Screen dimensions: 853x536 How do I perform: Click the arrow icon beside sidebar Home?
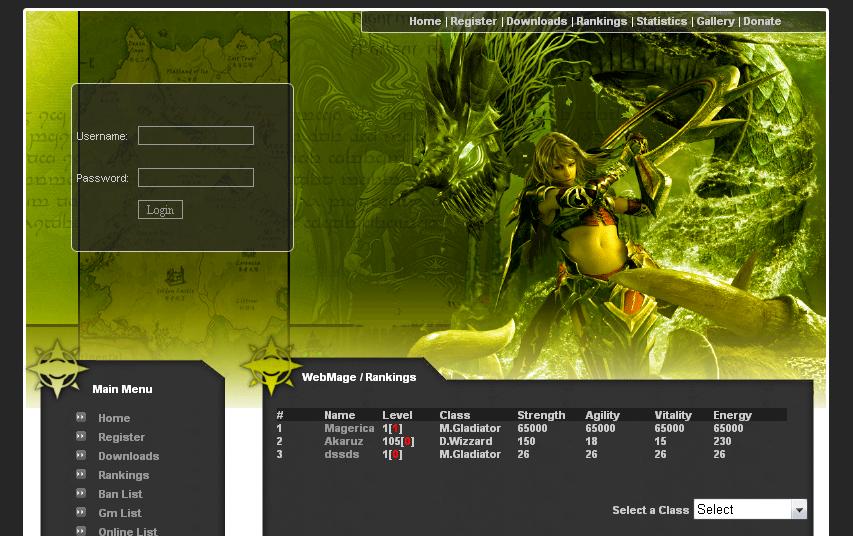(x=81, y=417)
